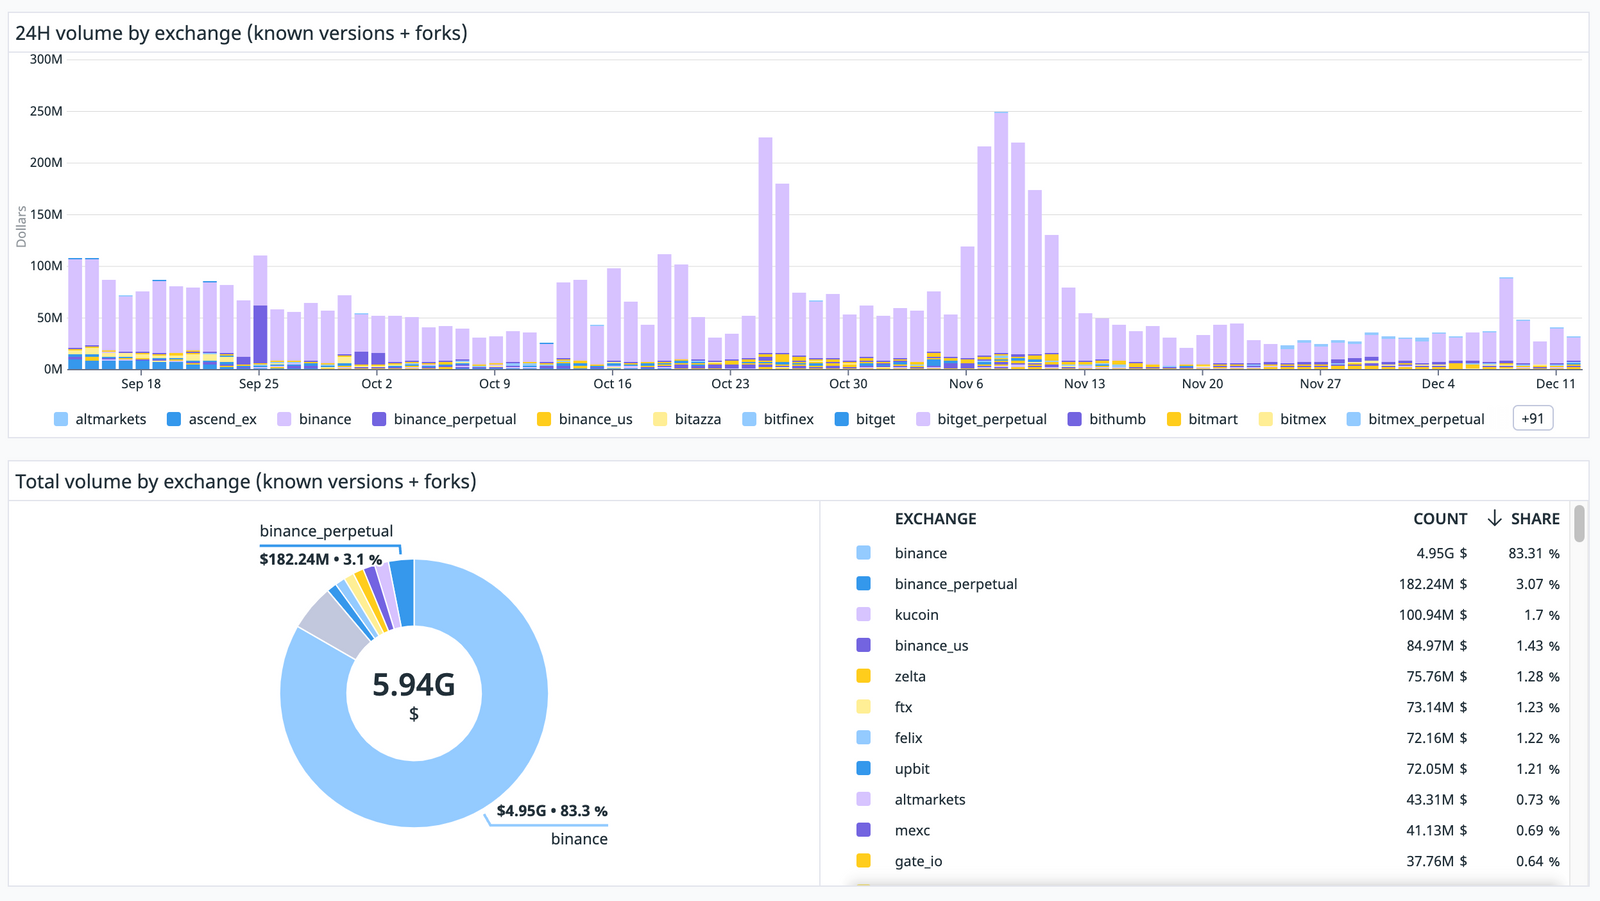Click the zelta row color icon
Screen dimensions: 1600x901
863,676
